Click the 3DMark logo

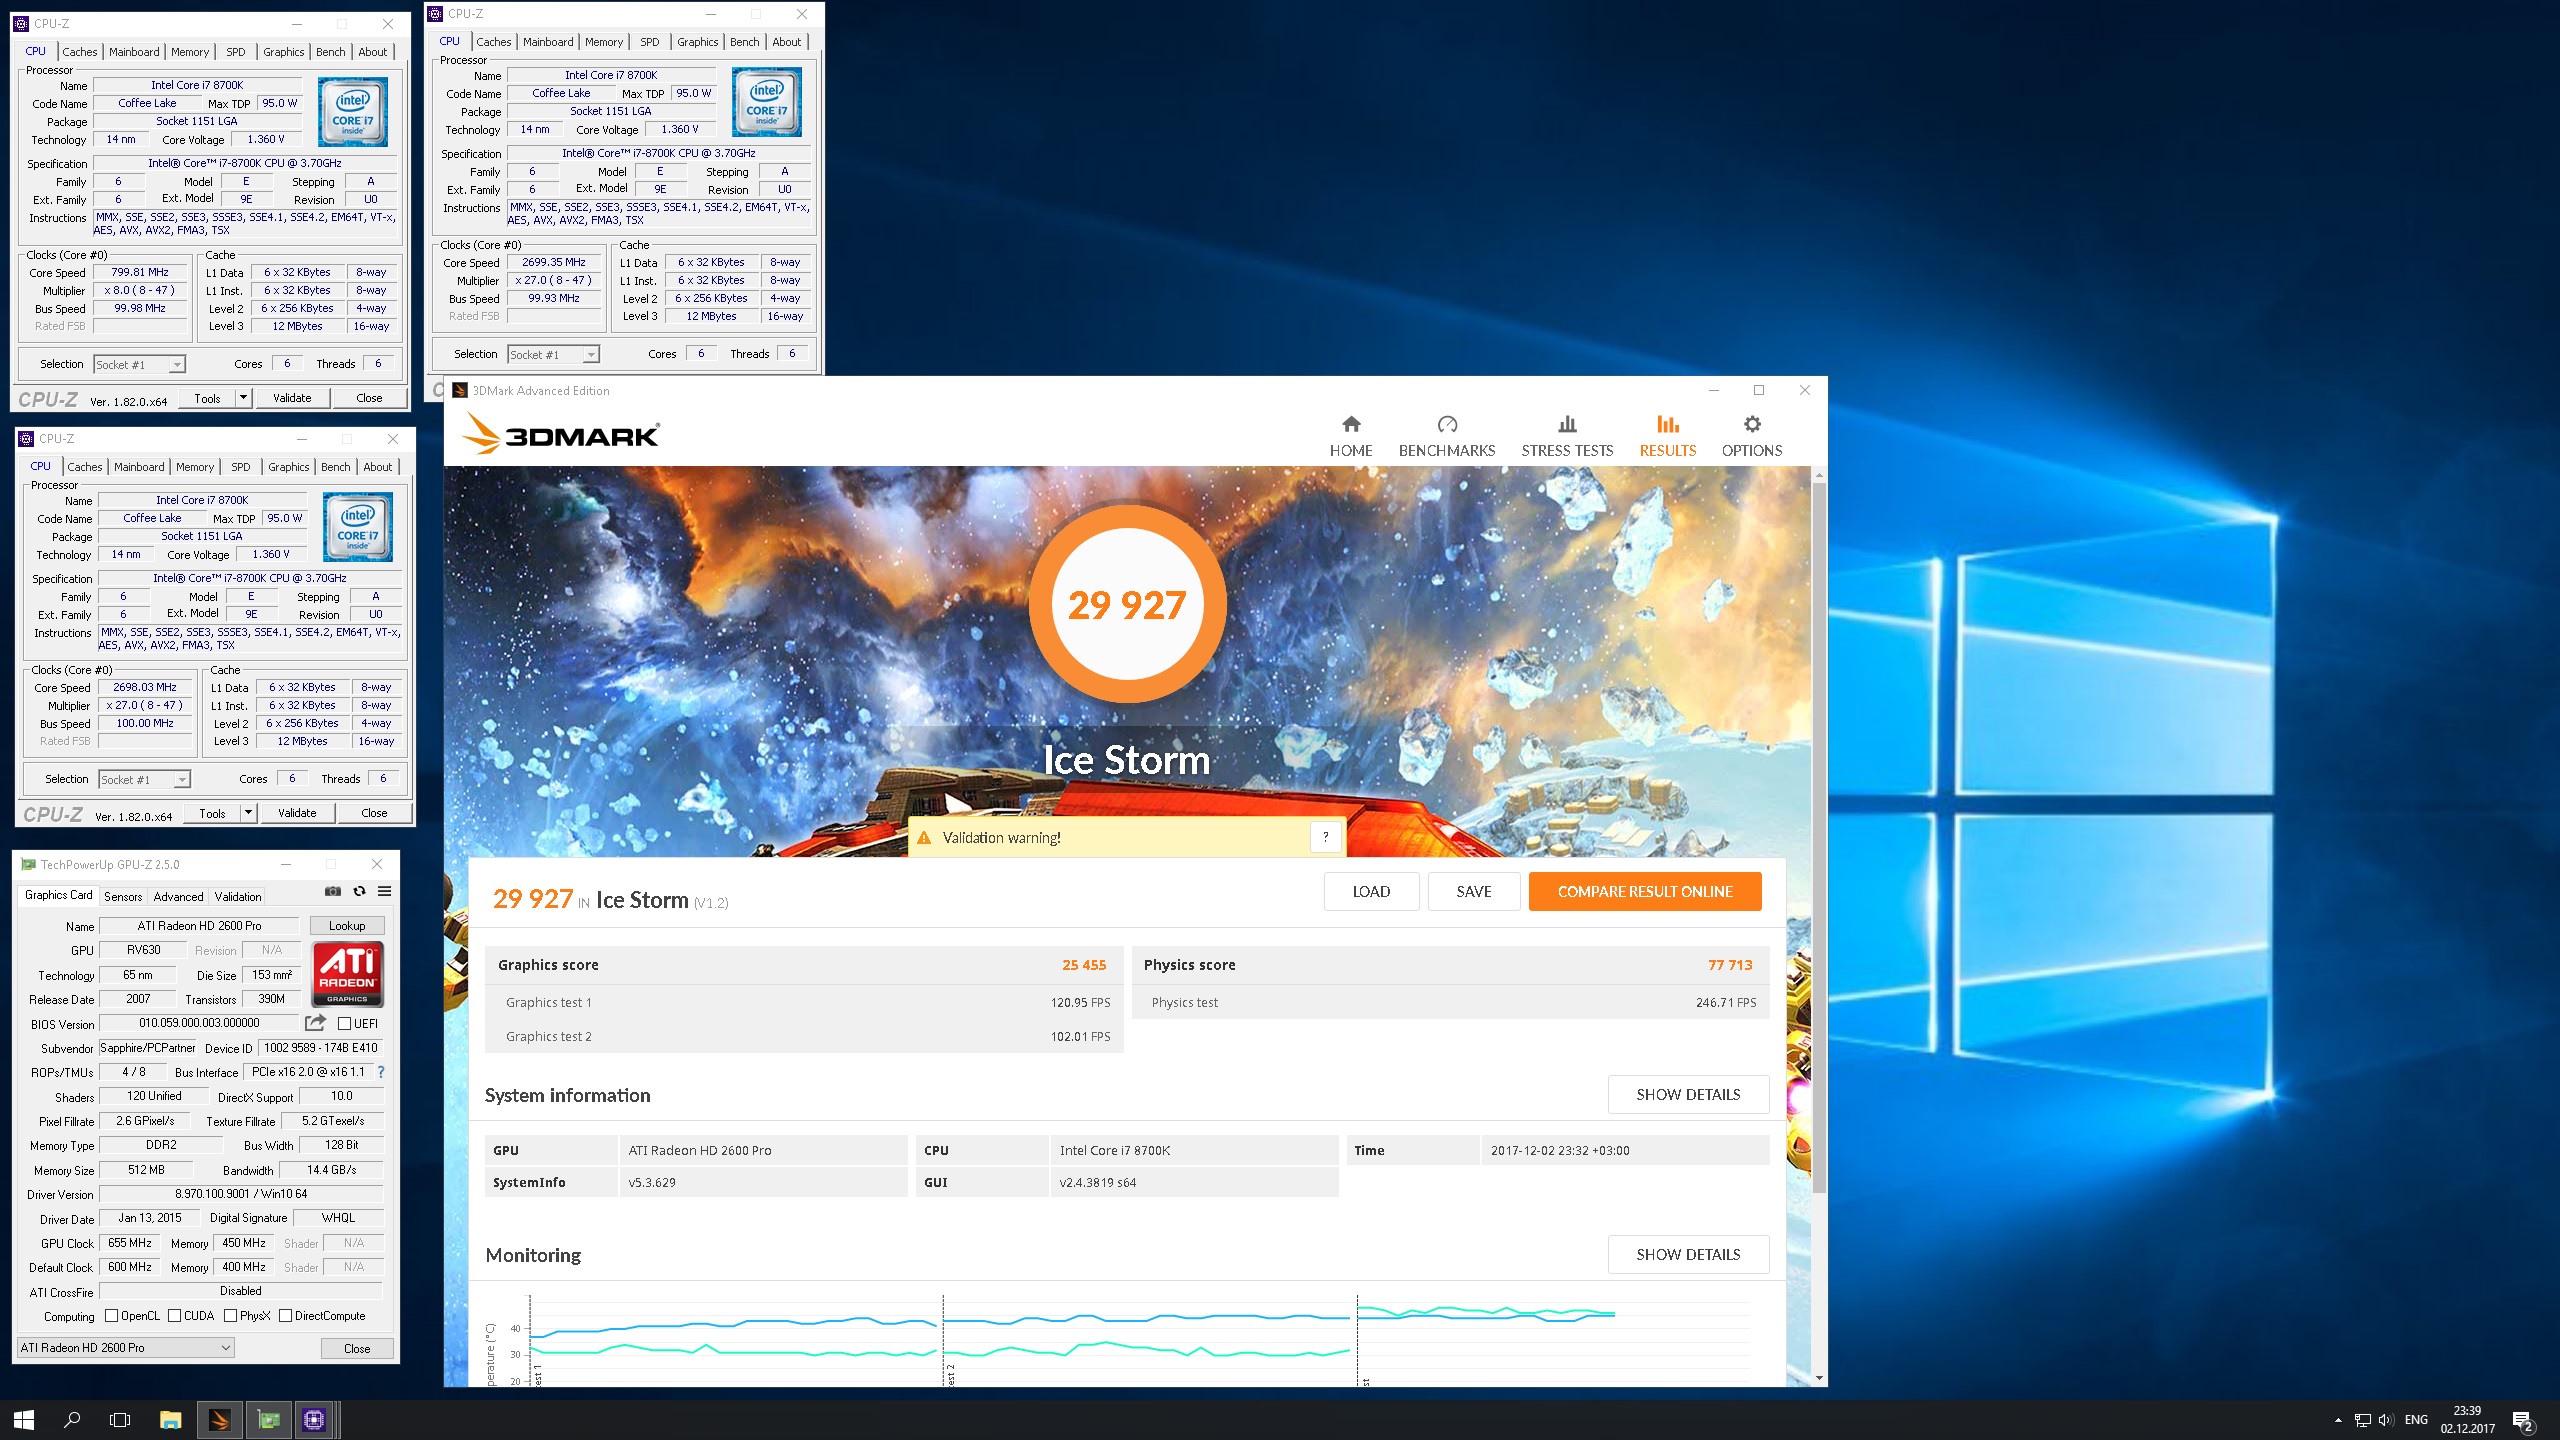point(560,435)
